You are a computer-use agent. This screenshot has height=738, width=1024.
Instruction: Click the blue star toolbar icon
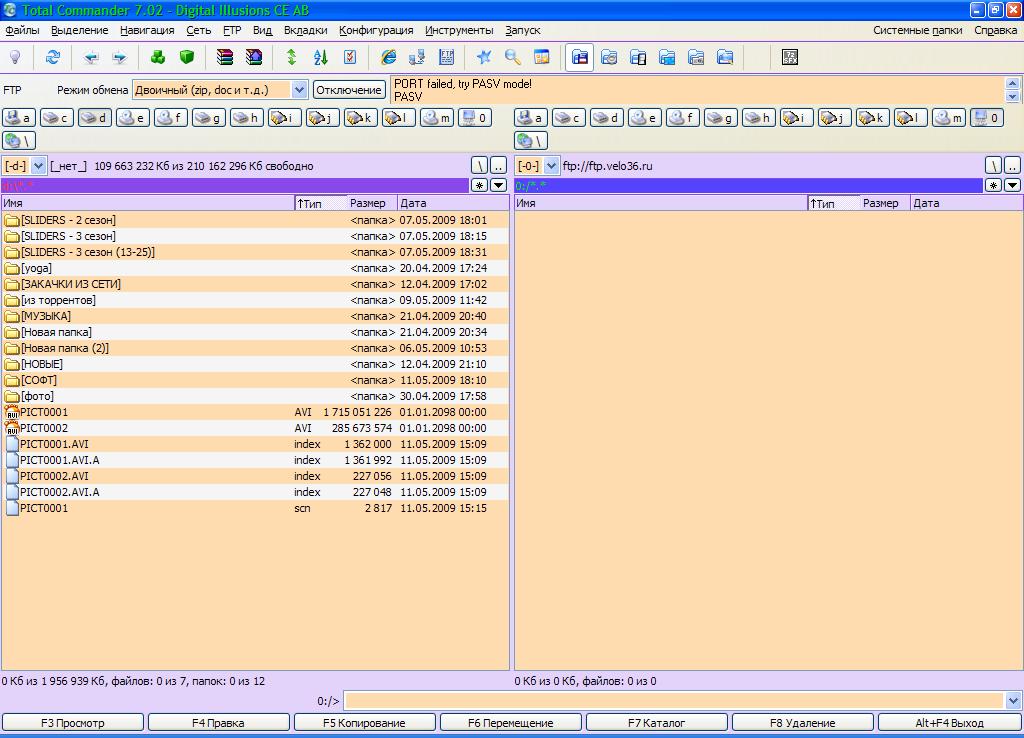click(x=484, y=57)
